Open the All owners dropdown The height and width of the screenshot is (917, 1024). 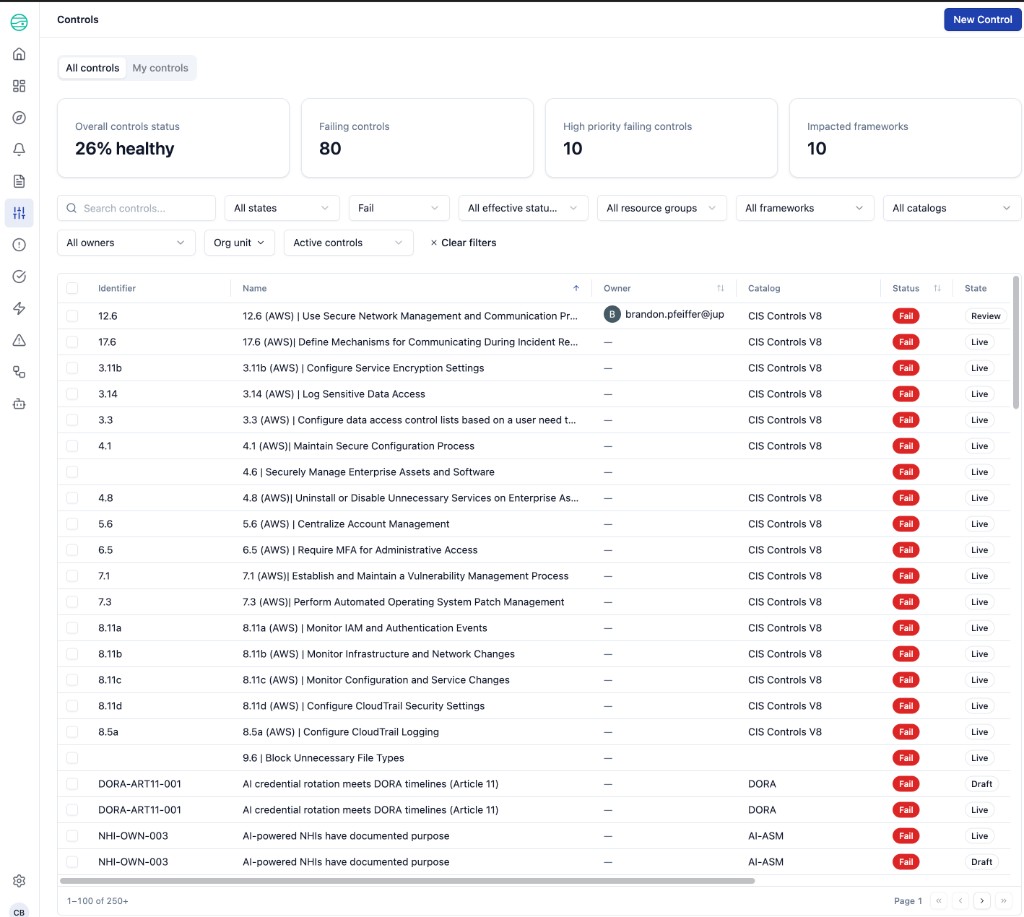click(x=126, y=243)
